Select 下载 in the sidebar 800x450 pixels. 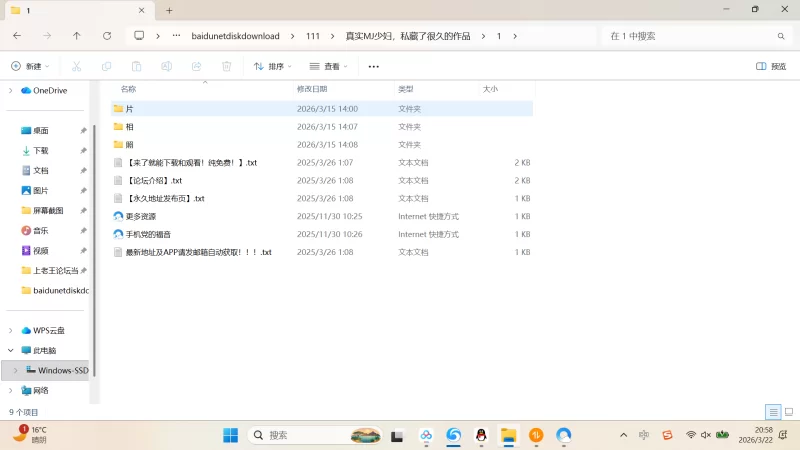pos(40,150)
